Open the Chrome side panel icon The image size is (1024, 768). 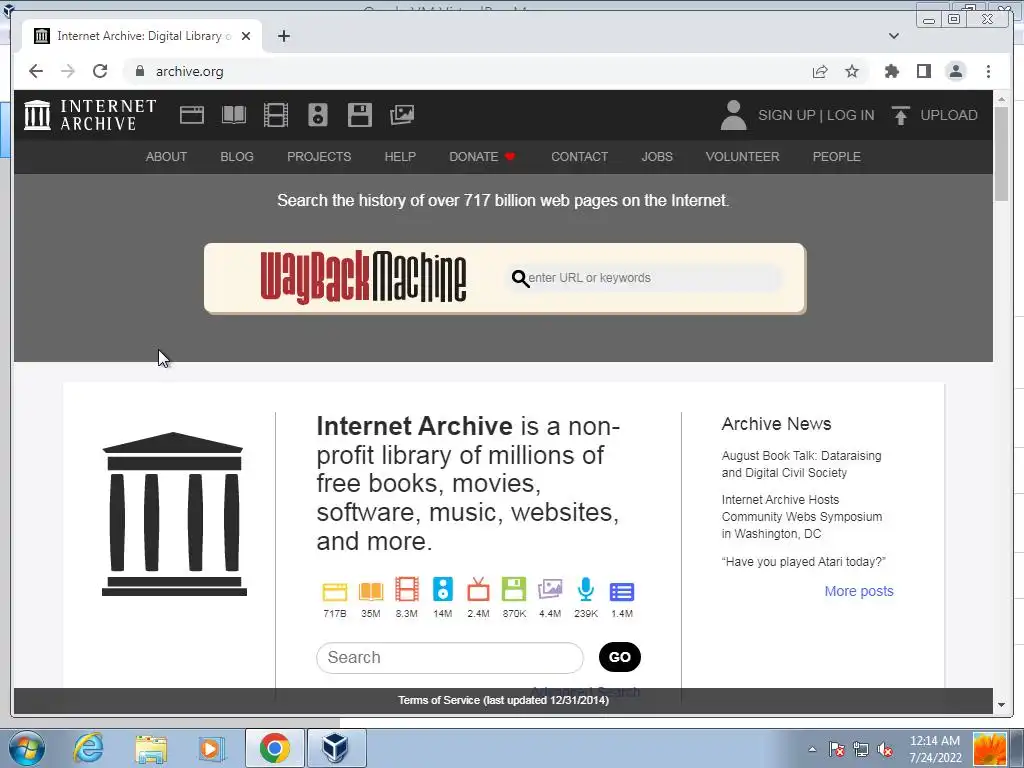click(923, 71)
